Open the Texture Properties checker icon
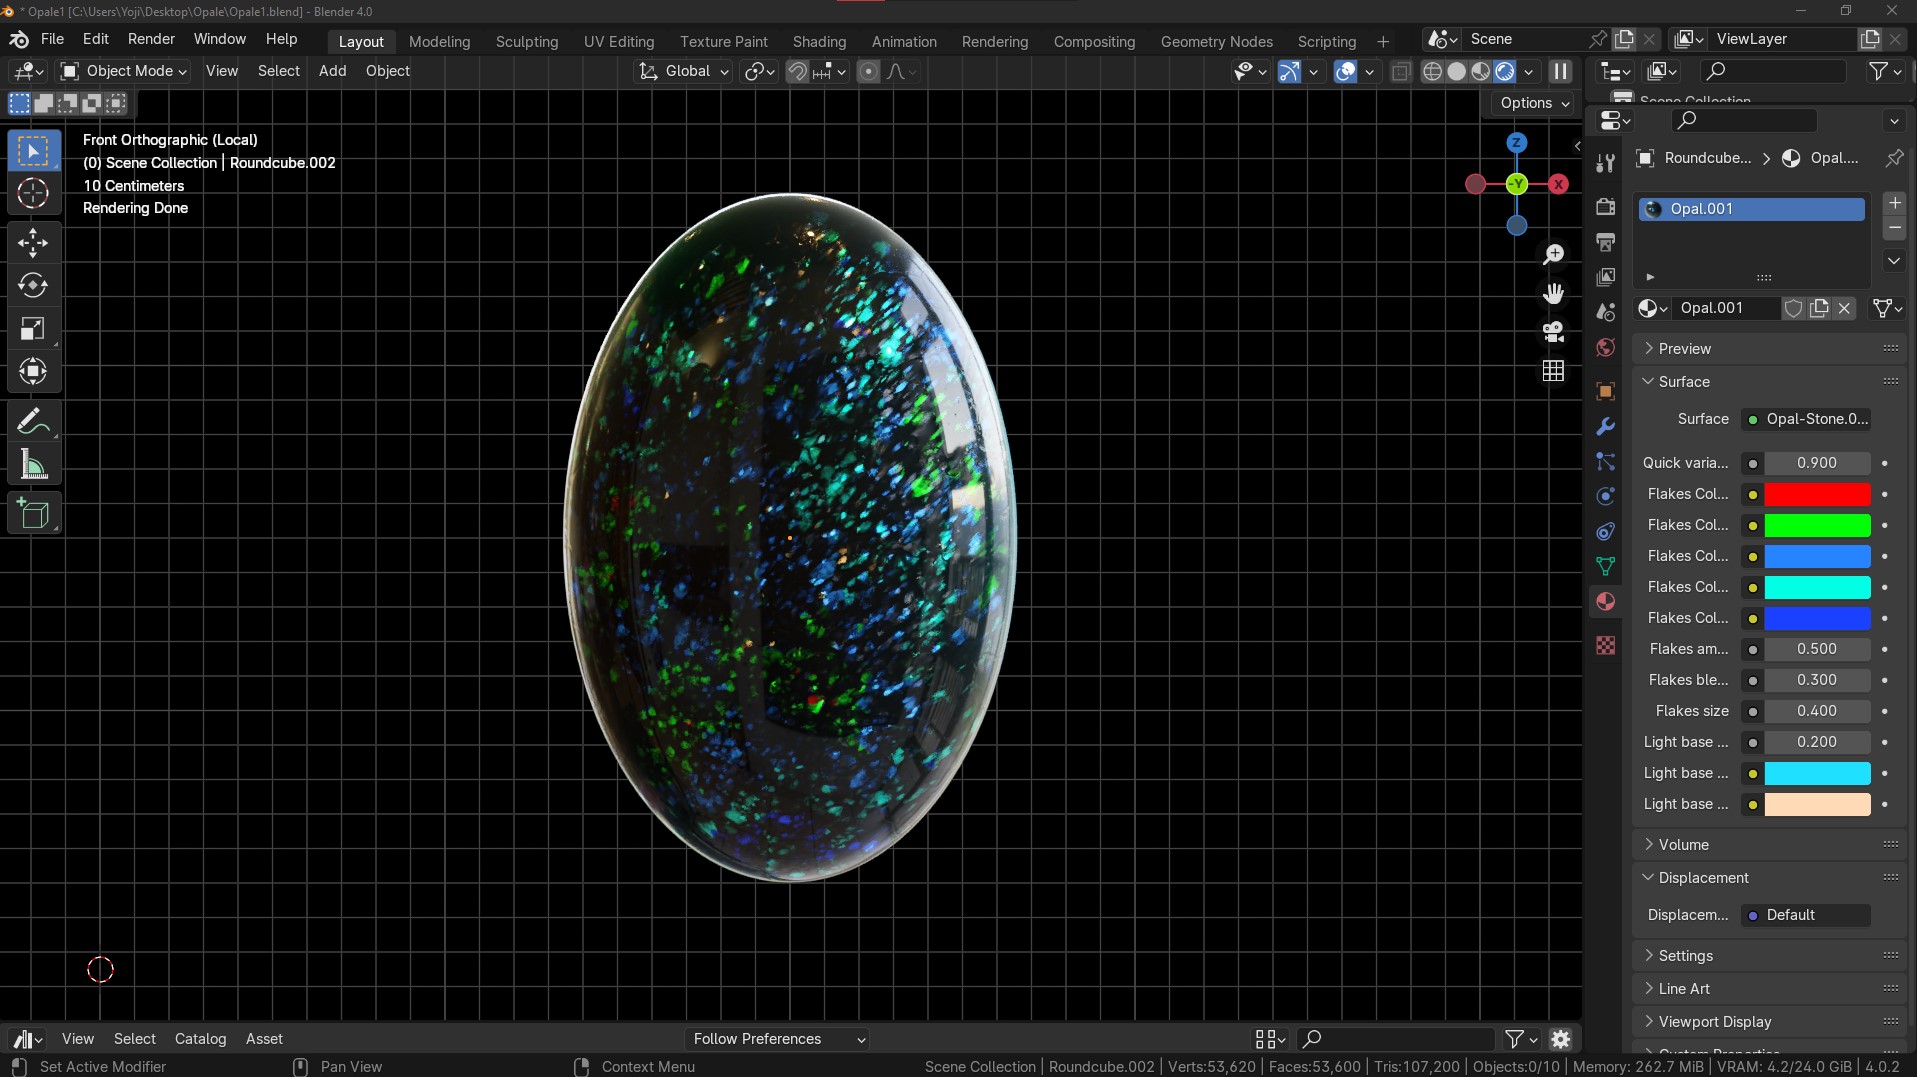This screenshot has width=1917, height=1077. tap(1606, 646)
